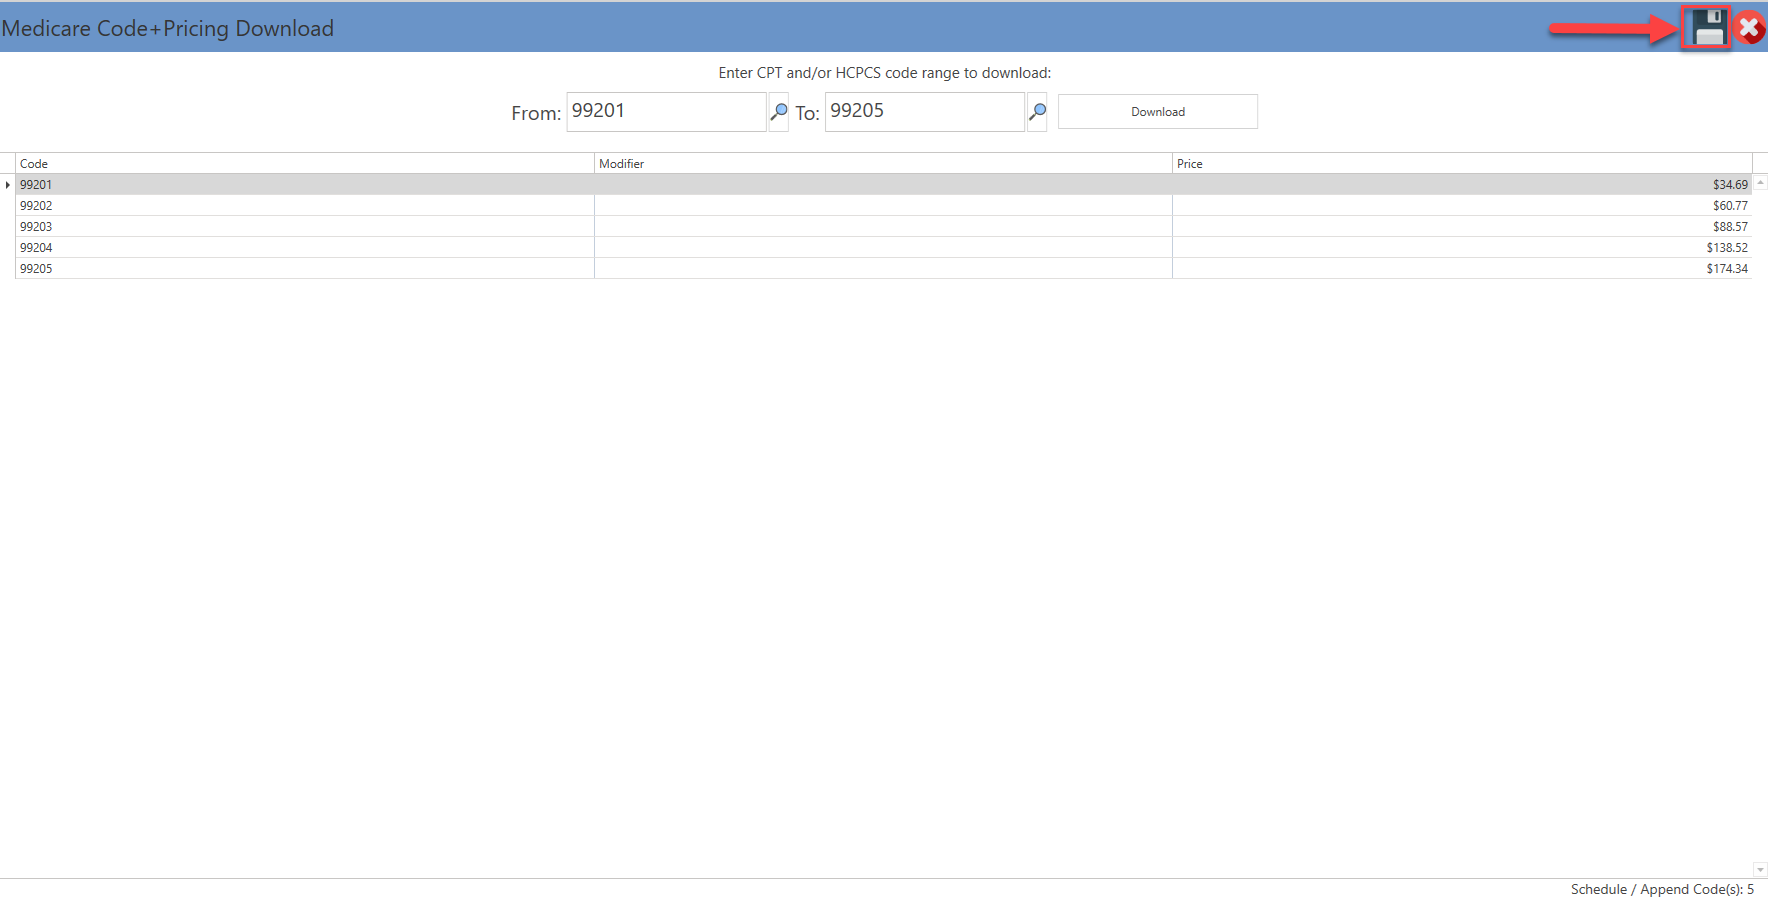Click price cell $138.52
Screen dimensions: 1768x897
(1462, 248)
